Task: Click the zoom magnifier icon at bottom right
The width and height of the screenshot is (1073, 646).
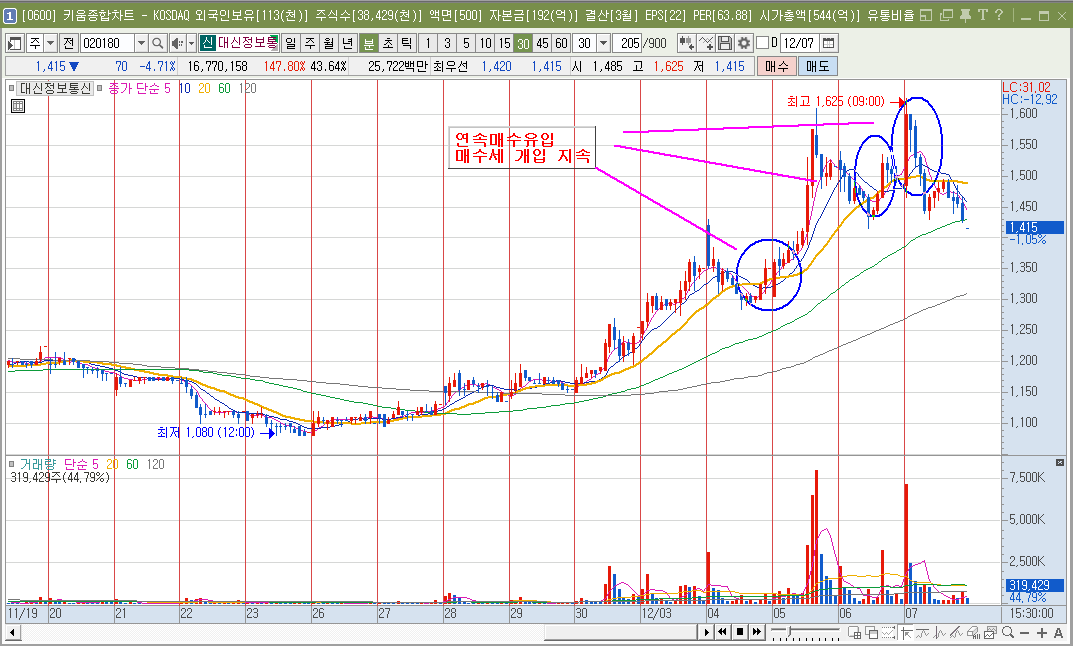Action: [1007, 632]
